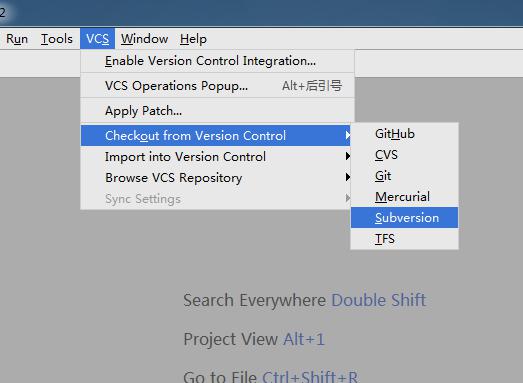Expand Checkout from Version Control submenu arrow
523x383 pixels.
347,135
